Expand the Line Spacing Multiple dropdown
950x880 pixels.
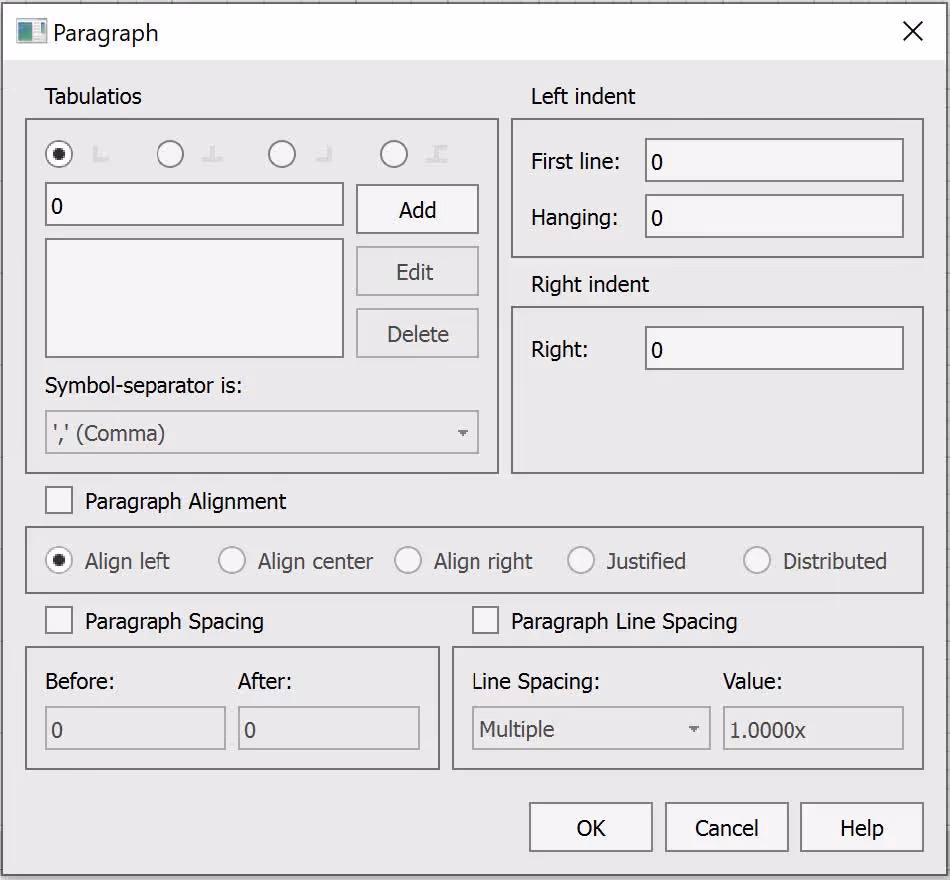(x=591, y=728)
